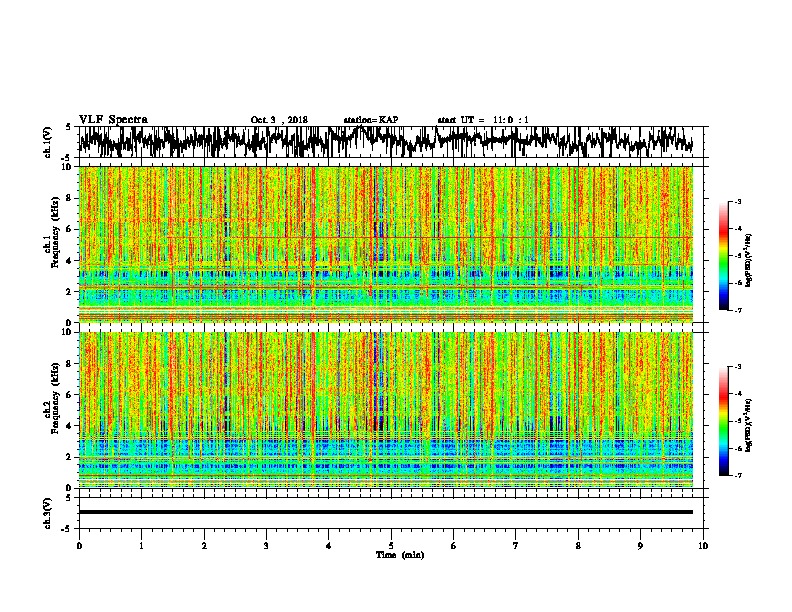
Task: Click the 'ch.1(V)' axis label
Action: 48,142
